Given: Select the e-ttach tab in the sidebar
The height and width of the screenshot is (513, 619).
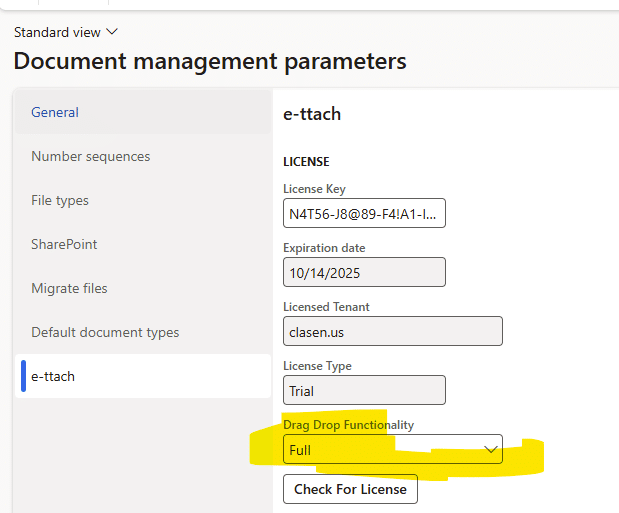Looking at the screenshot, I should [53, 376].
